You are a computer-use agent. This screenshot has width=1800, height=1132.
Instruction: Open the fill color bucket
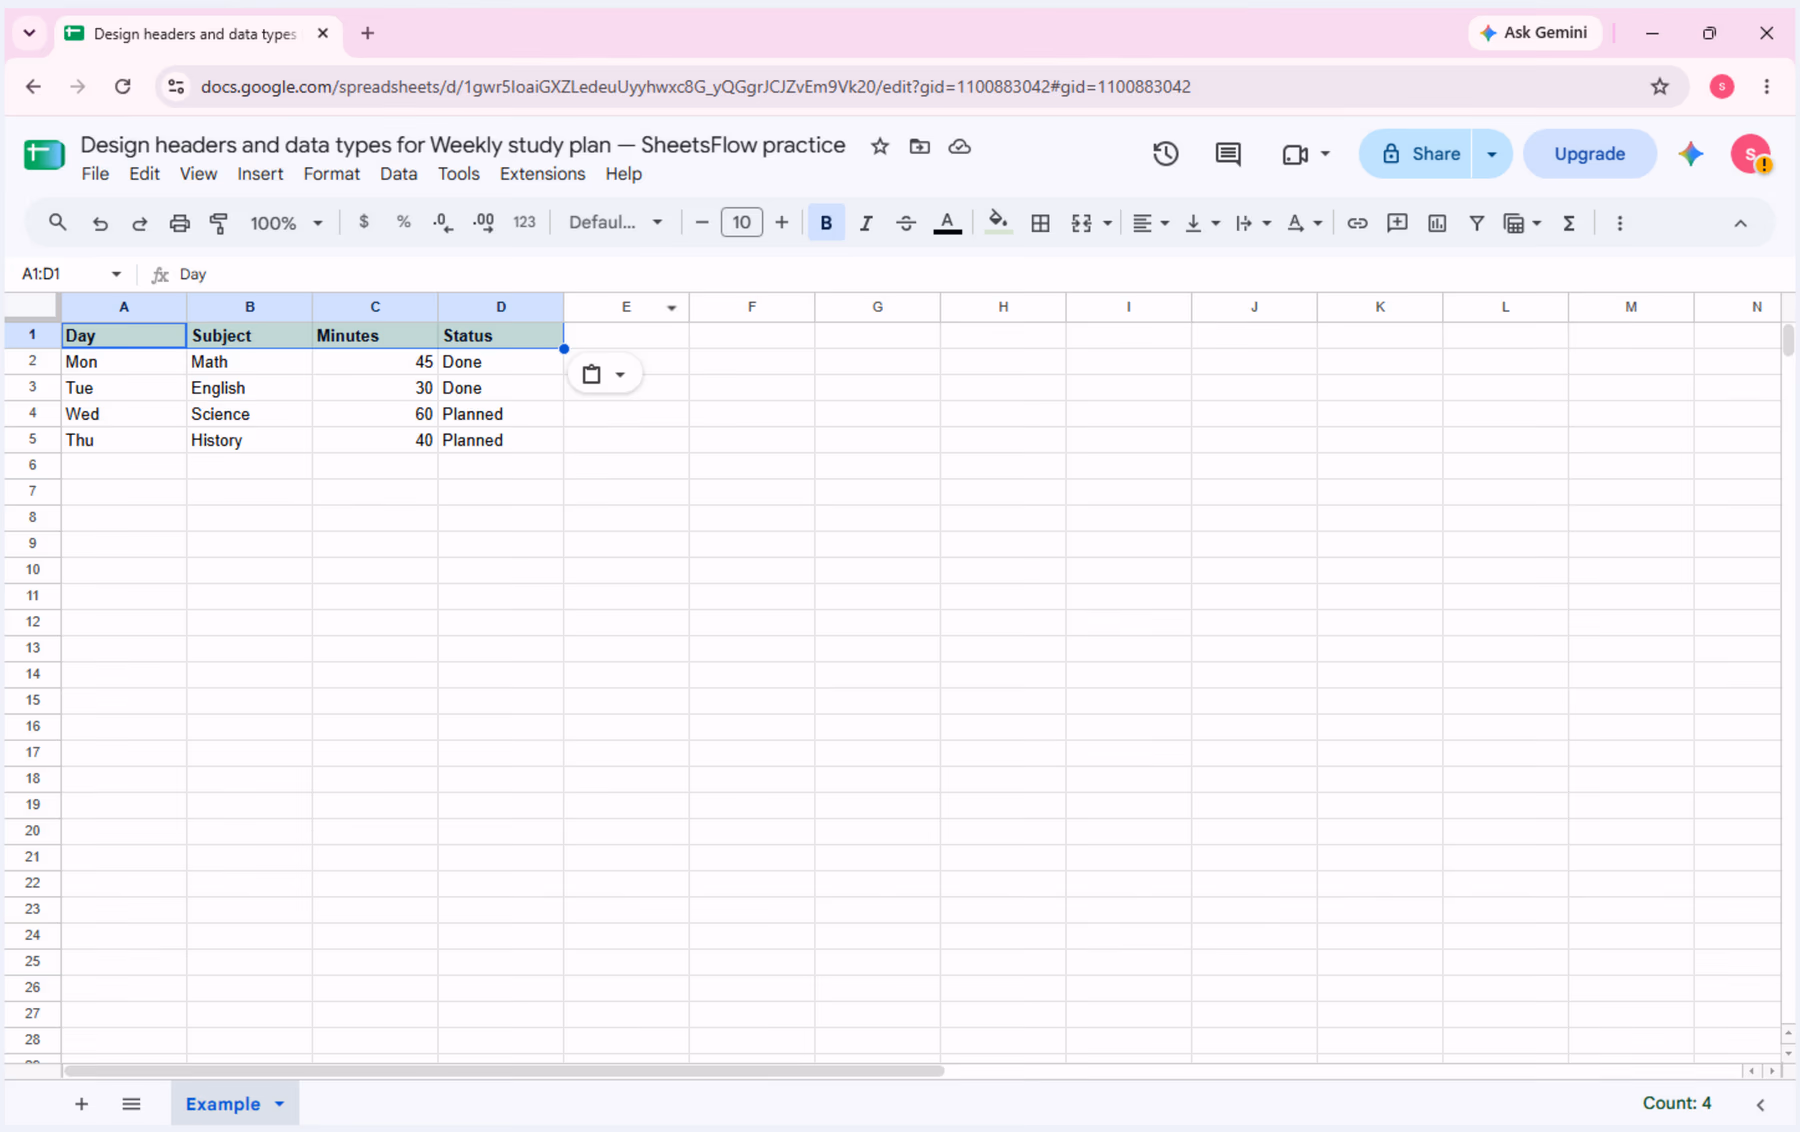(997, 223)
